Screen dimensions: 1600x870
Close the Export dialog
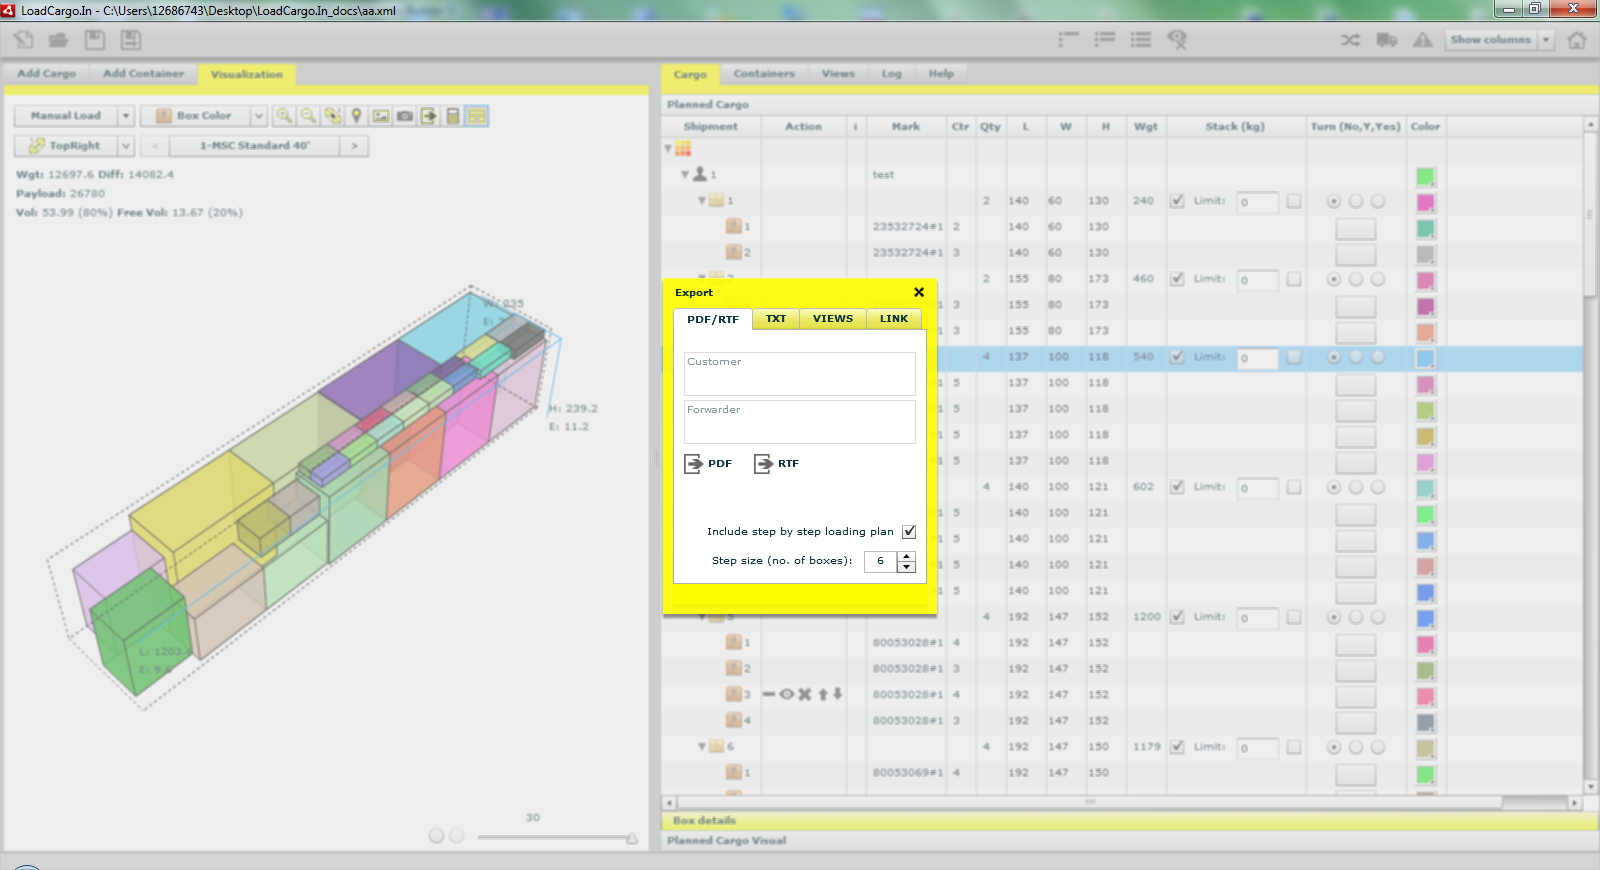point(919,292)
